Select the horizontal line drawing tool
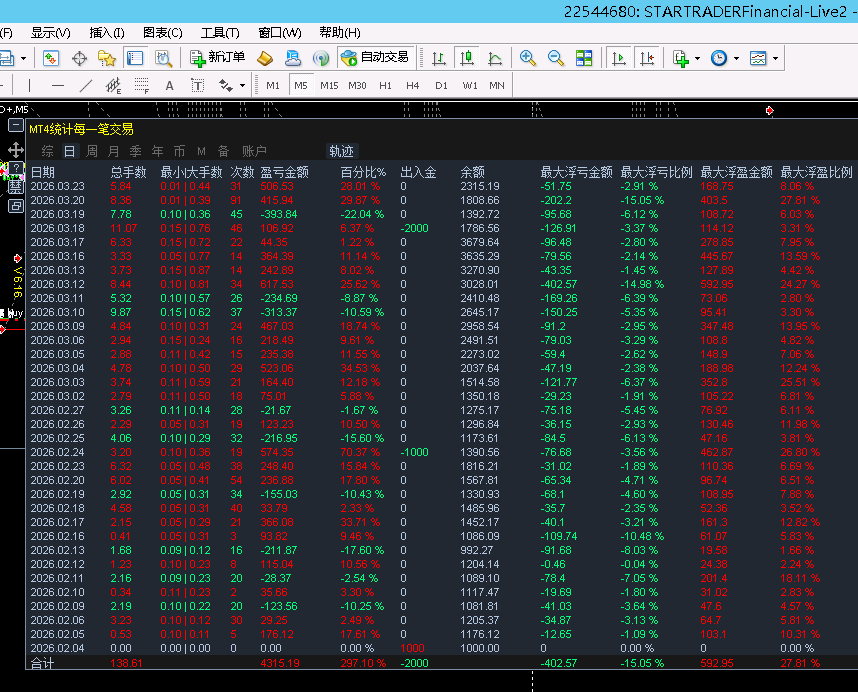Viewport: 858px width, 692px height. tap(57, 85)
